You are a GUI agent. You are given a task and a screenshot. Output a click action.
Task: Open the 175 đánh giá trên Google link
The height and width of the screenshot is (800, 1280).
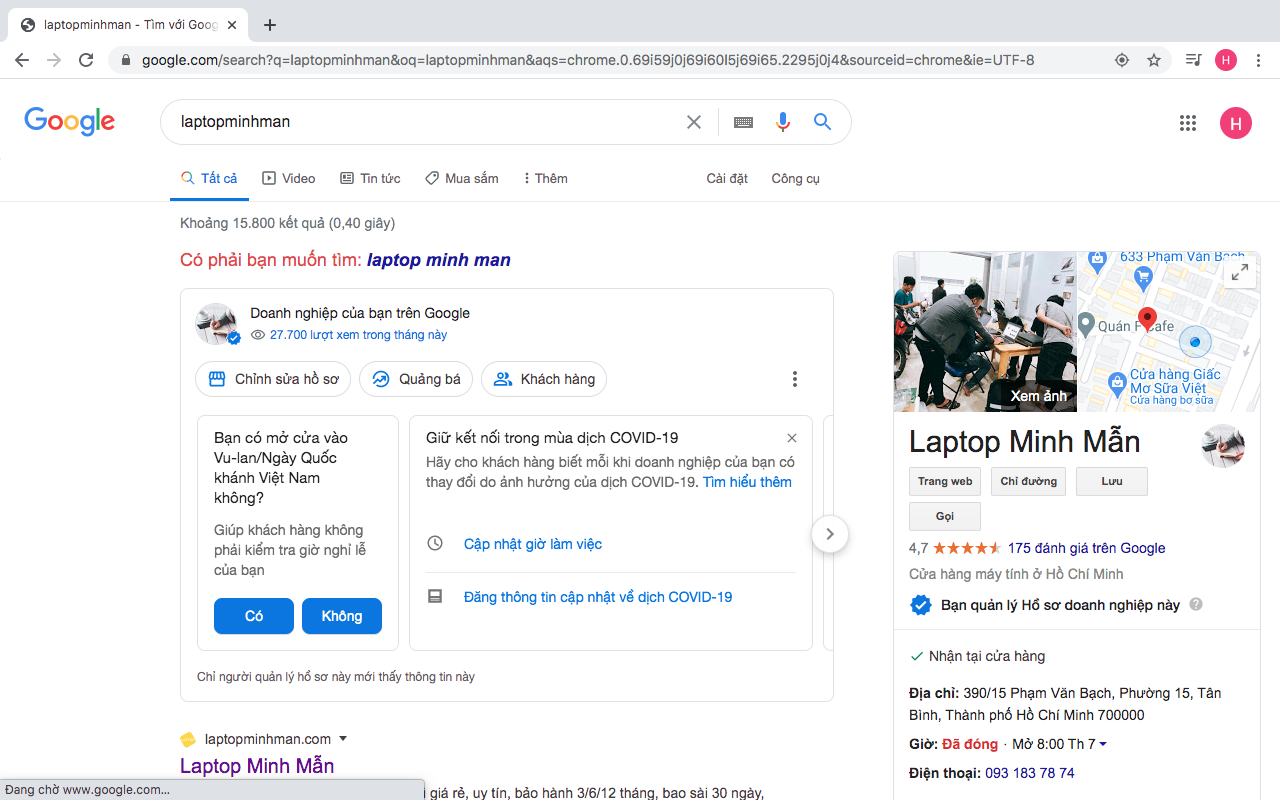coord(1087,548)
